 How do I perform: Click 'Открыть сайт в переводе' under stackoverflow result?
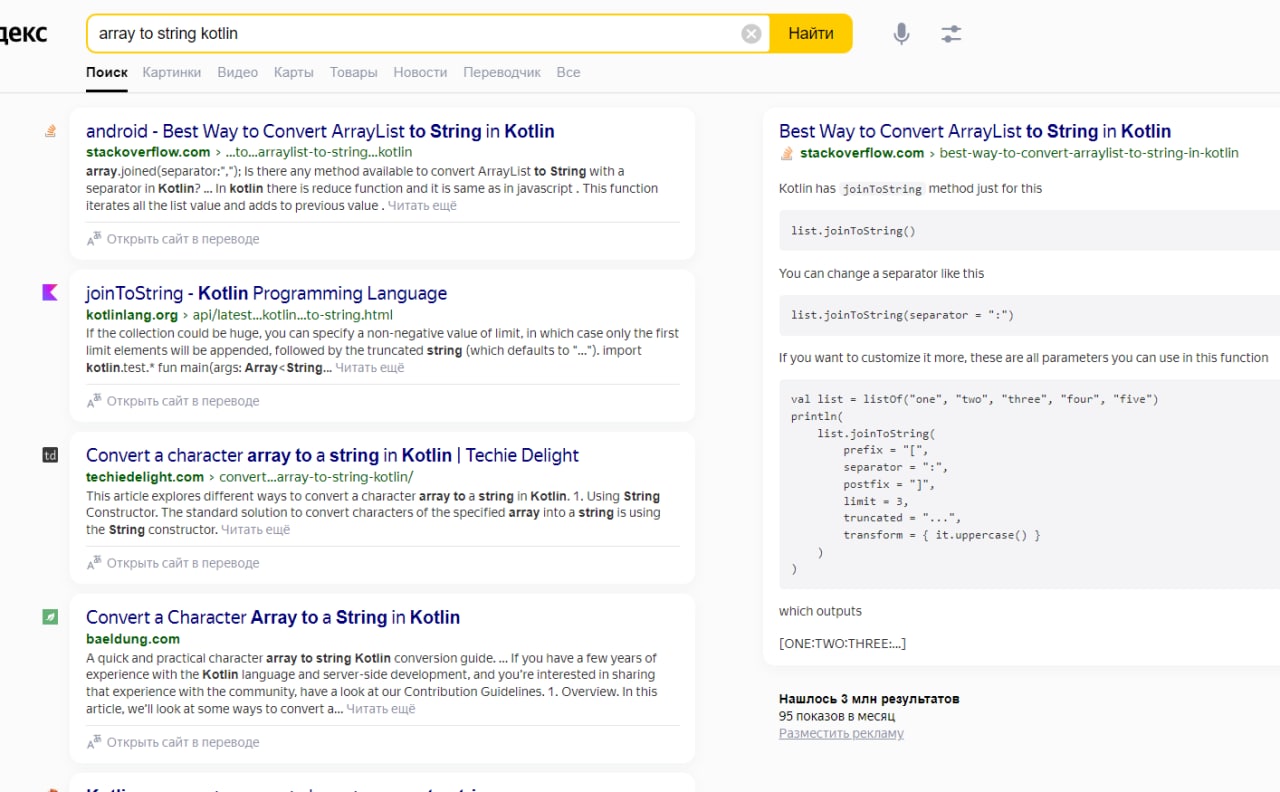(x=183, y=239)
